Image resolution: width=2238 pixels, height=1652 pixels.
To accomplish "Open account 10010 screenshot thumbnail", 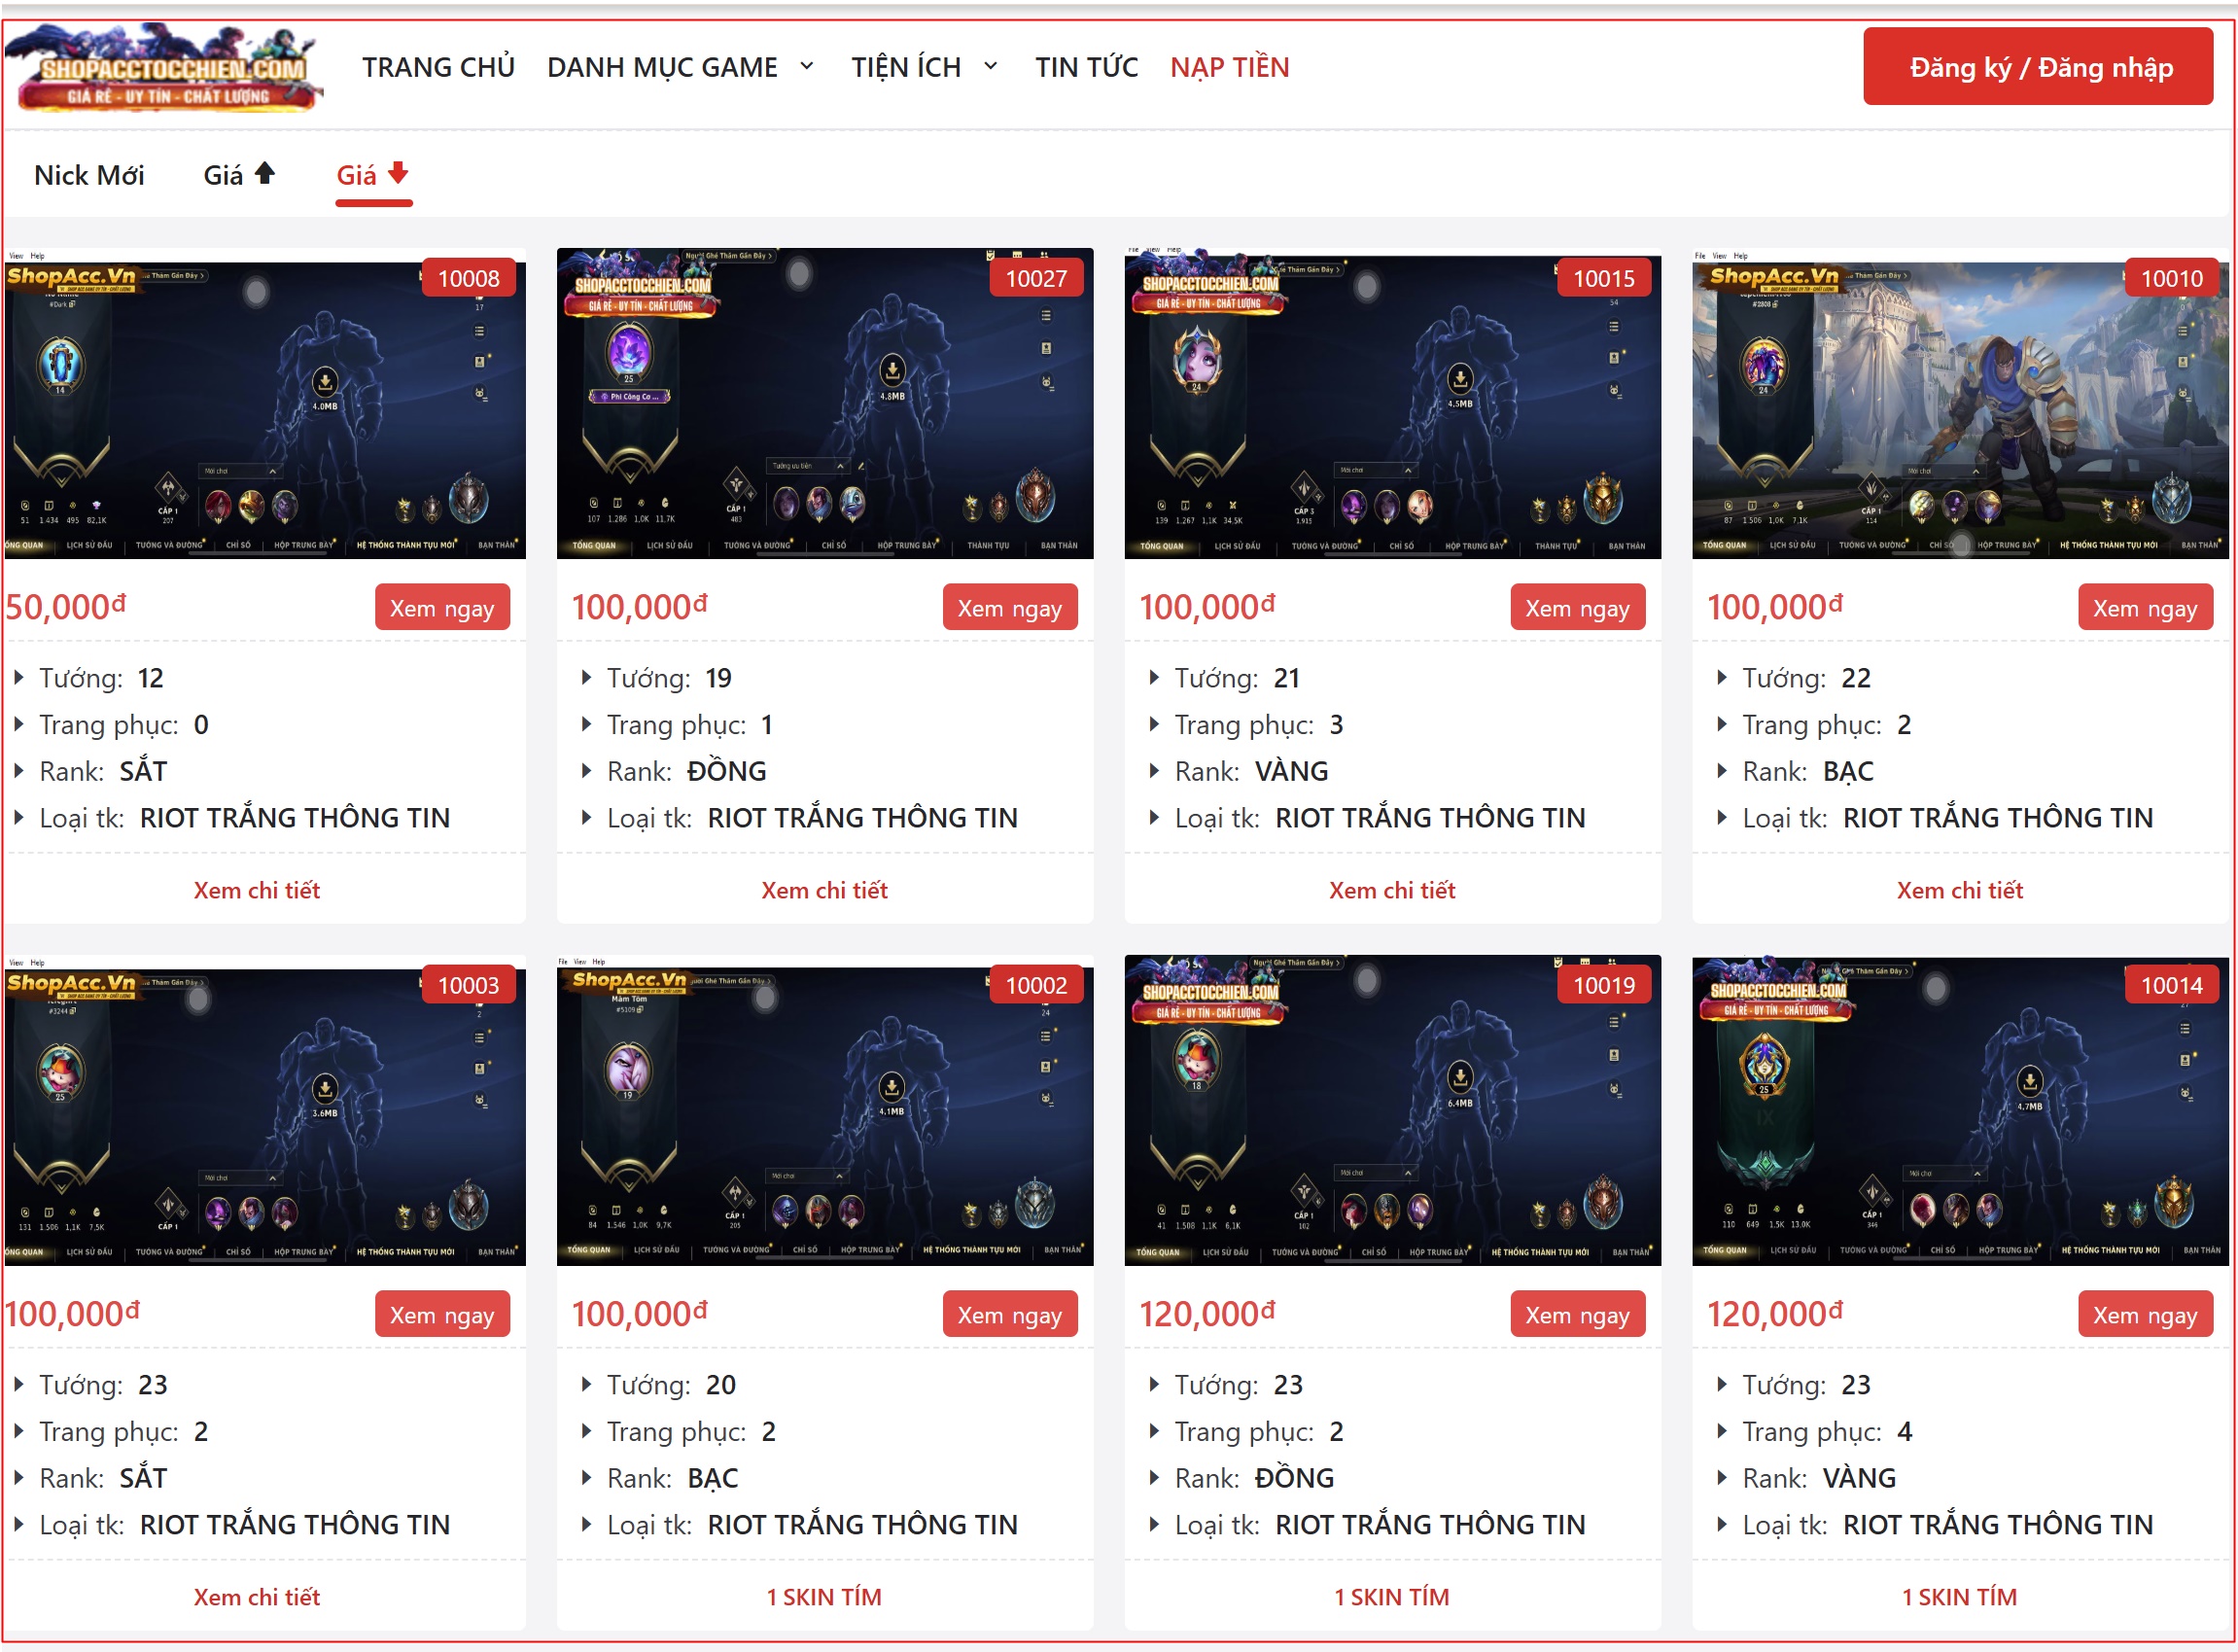I will [1961, 404].
